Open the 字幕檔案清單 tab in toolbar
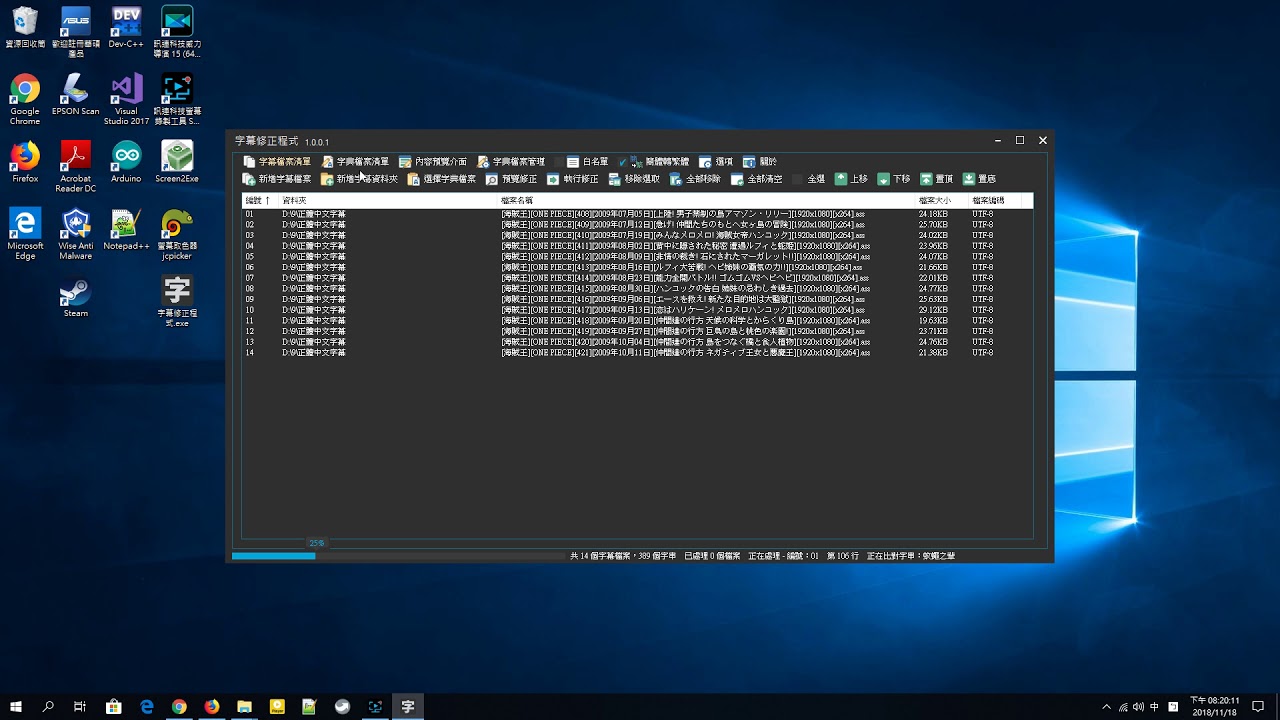1280x720 pixels. [x=278, y=161]
